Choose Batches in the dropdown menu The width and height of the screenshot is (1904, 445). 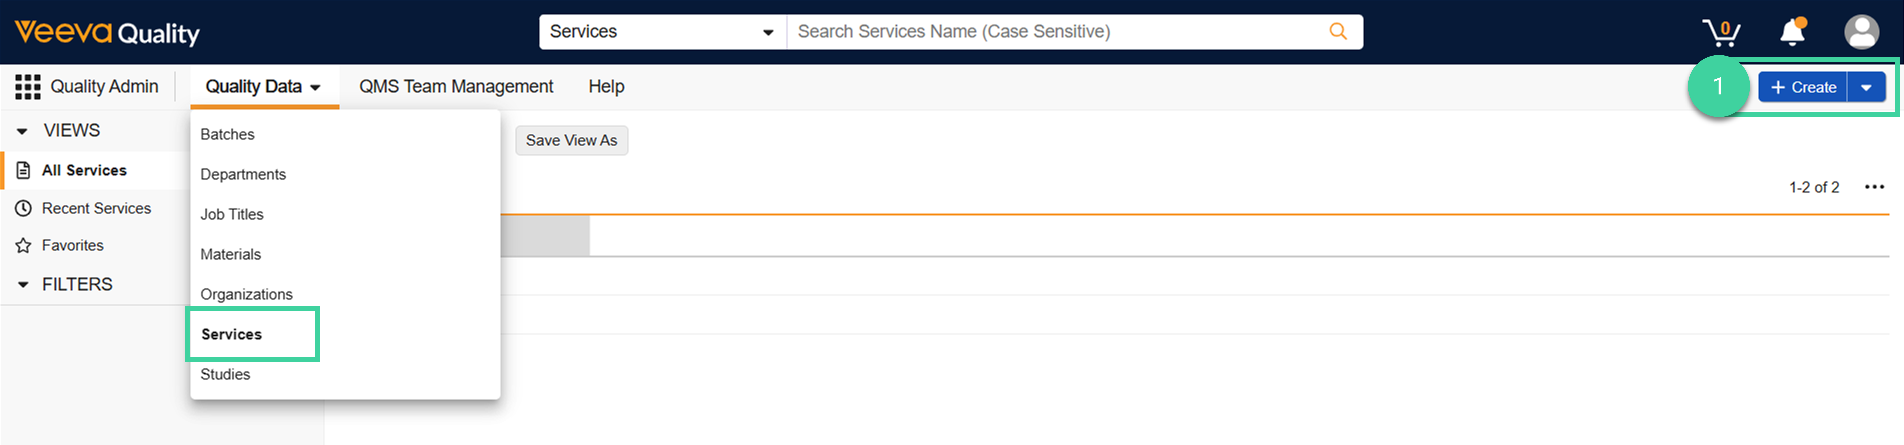227,134
